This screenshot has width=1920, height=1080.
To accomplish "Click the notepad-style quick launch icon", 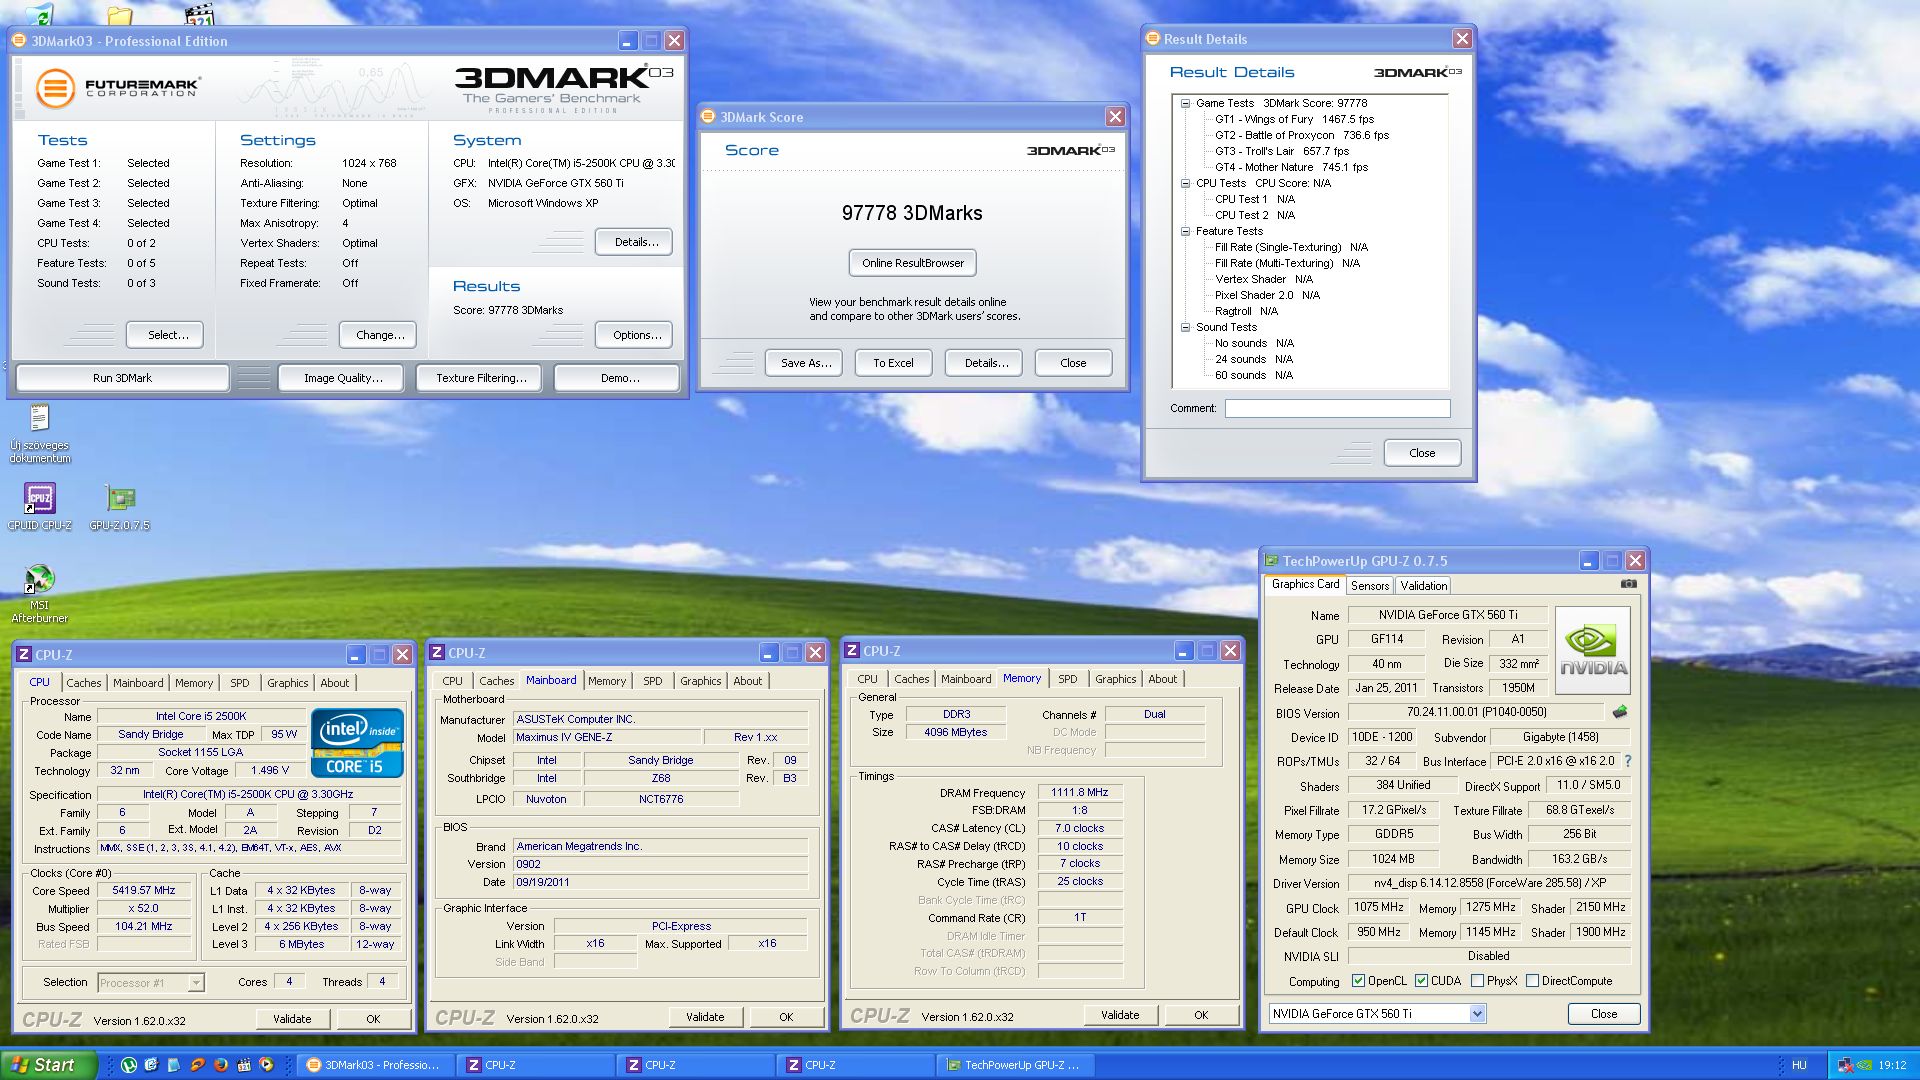I will pyautogui.click(x=175, y=1065).
